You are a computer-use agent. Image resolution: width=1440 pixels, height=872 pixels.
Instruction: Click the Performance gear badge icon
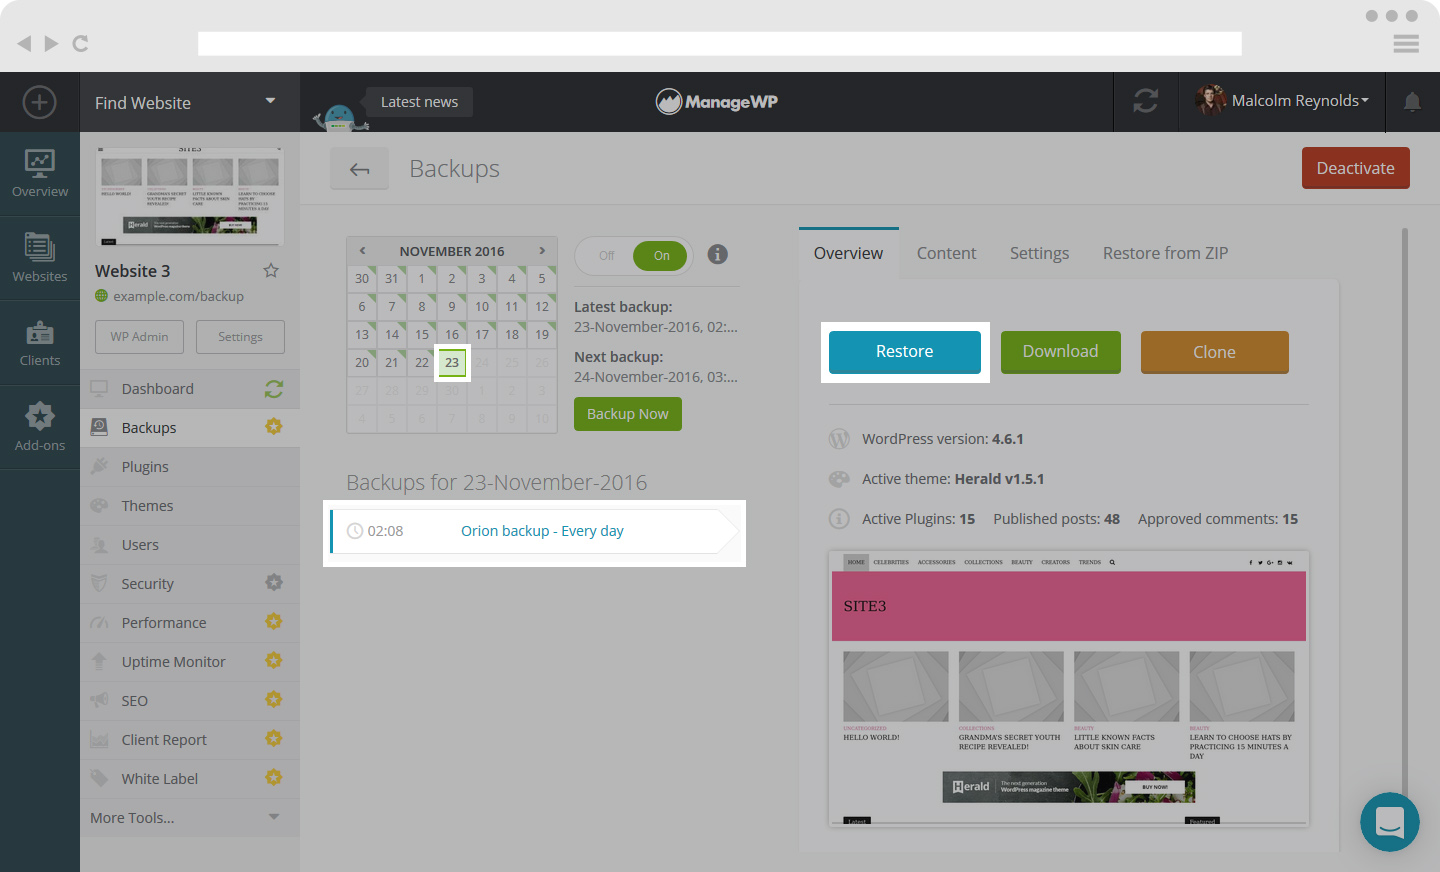coord(274,621)
